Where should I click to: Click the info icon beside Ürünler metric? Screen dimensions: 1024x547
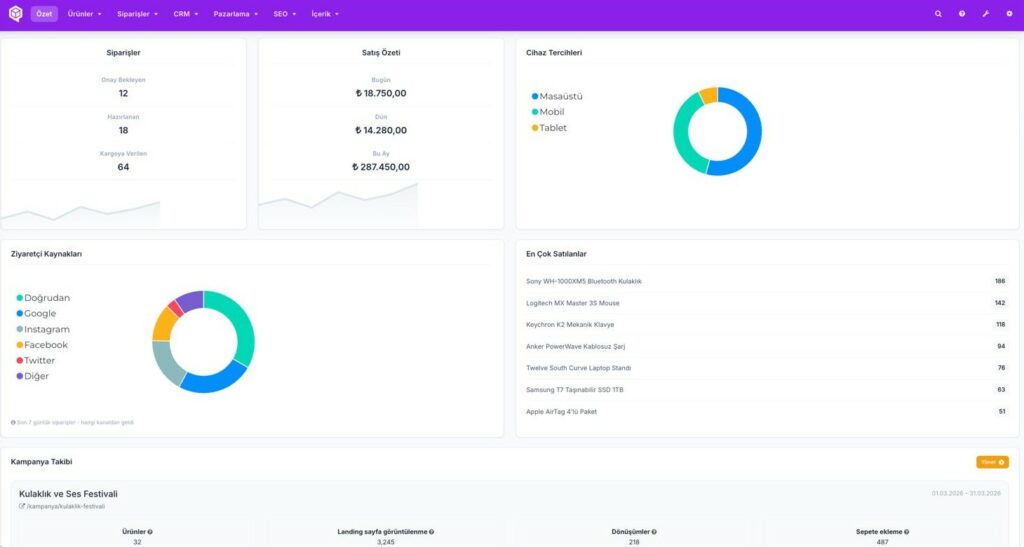[150, 532]
